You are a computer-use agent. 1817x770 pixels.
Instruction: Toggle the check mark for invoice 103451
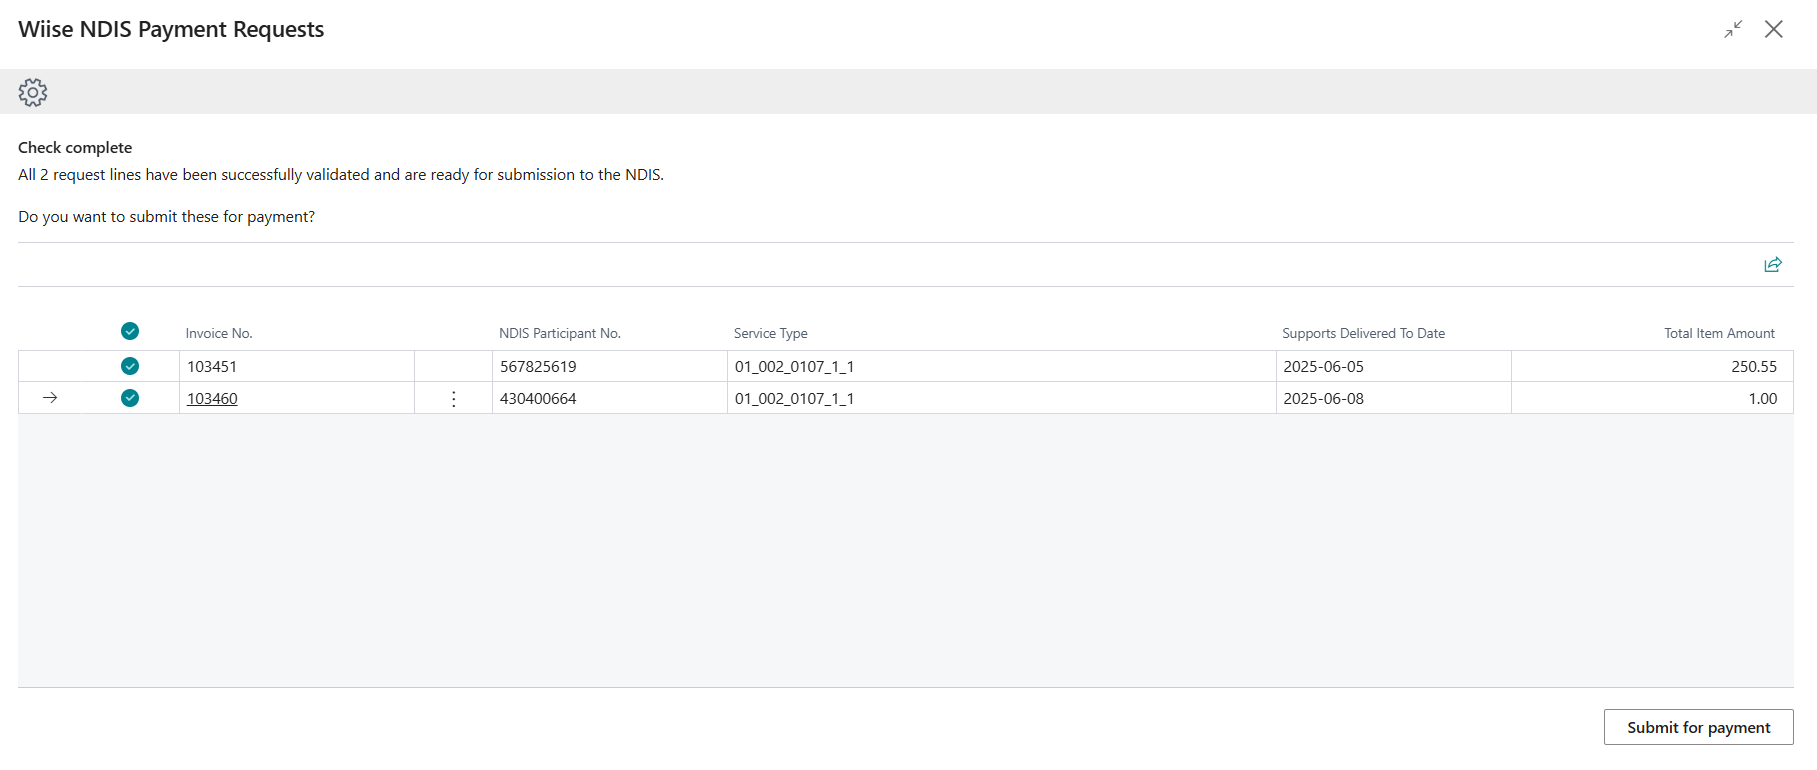[130, 366]
